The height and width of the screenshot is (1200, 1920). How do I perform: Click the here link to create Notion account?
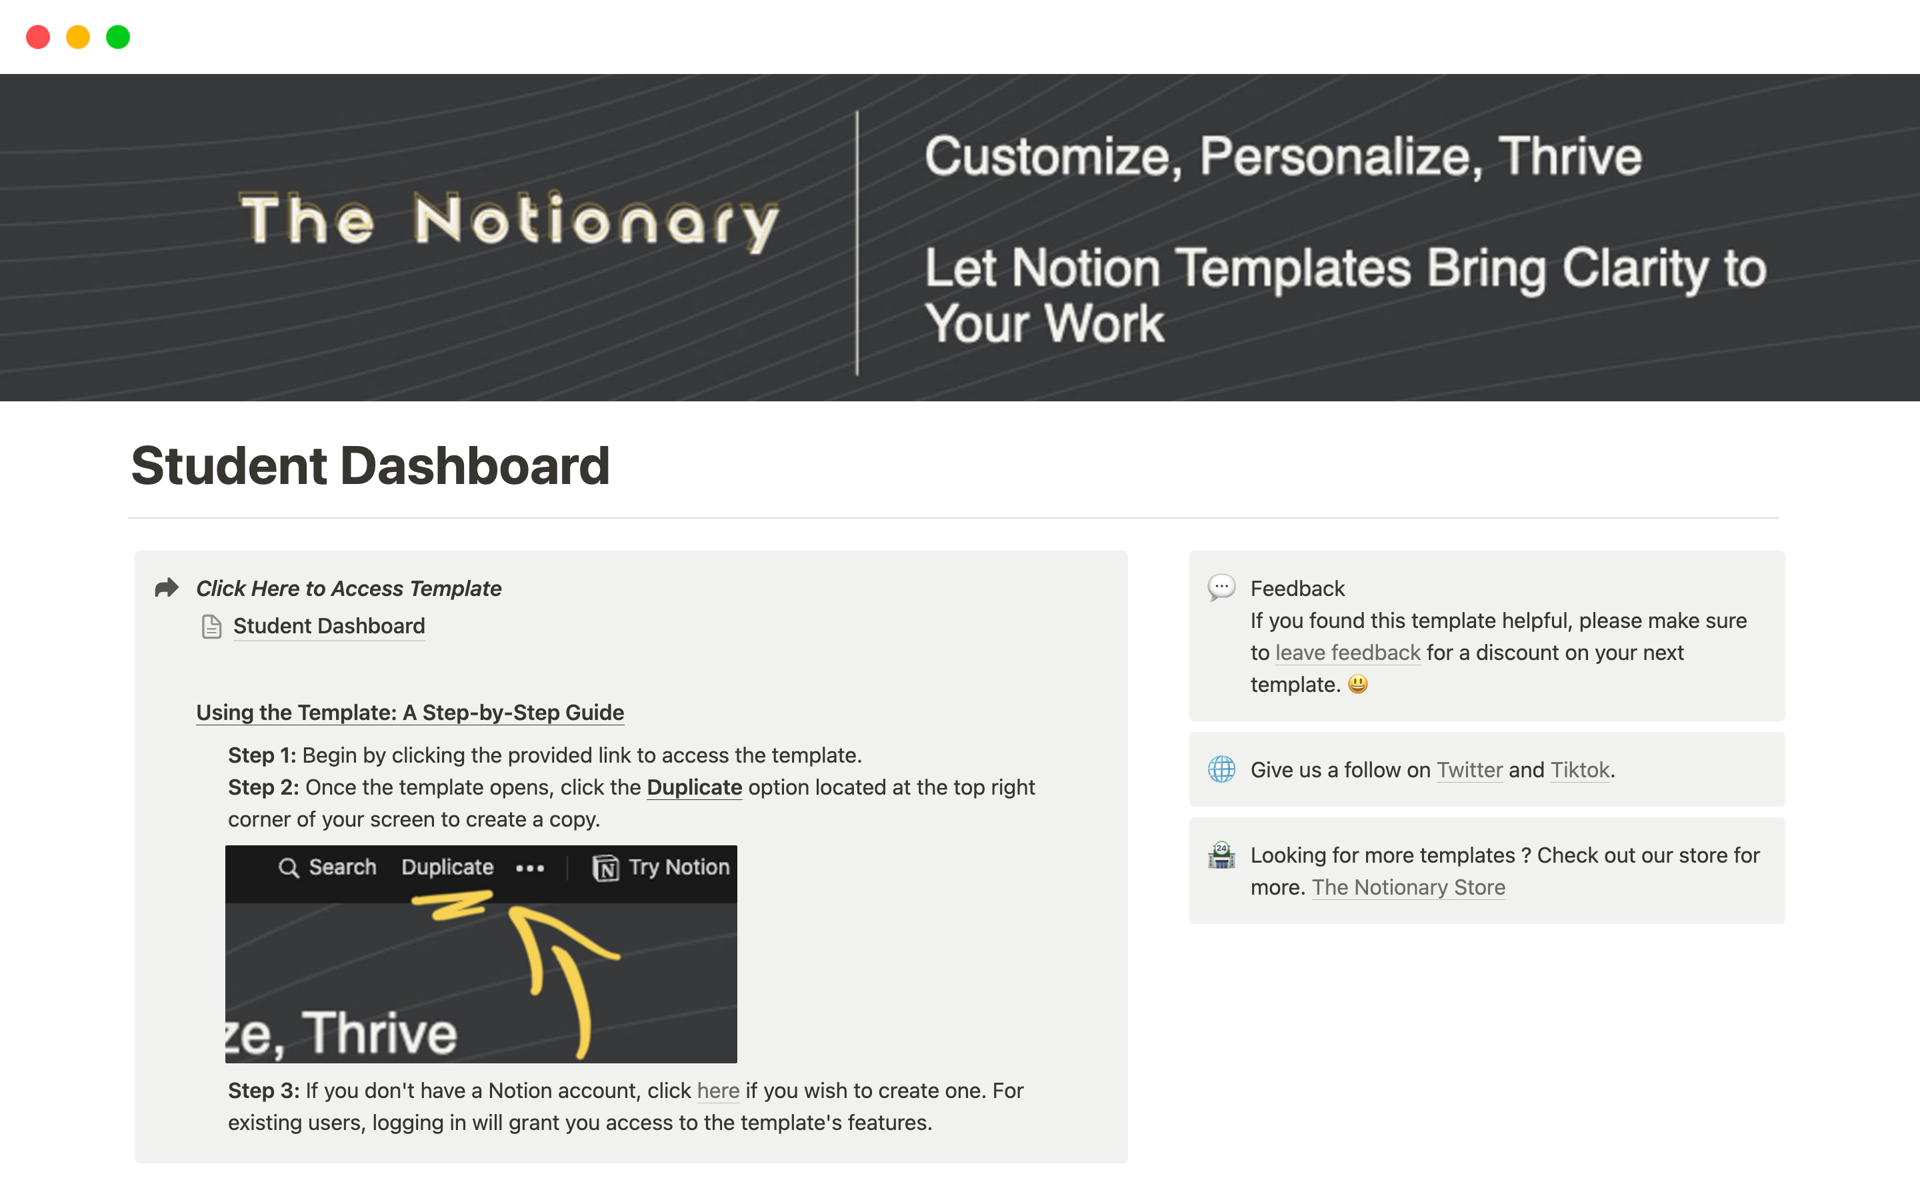pyautogui.click(x=719, y=1091)
